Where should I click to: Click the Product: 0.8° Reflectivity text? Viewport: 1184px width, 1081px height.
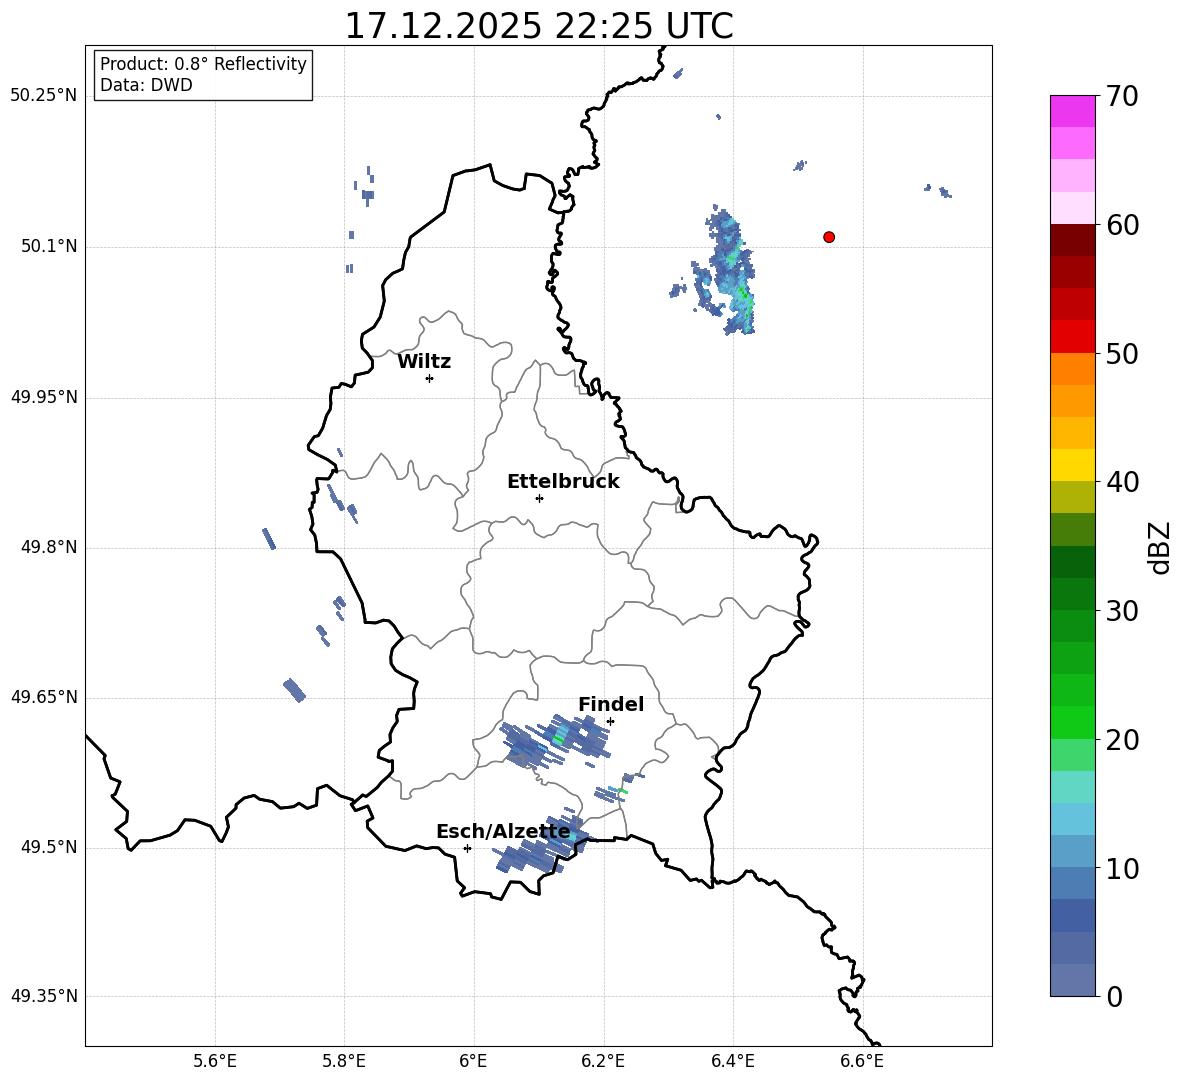pyautogui.click(x=203, y=64)
